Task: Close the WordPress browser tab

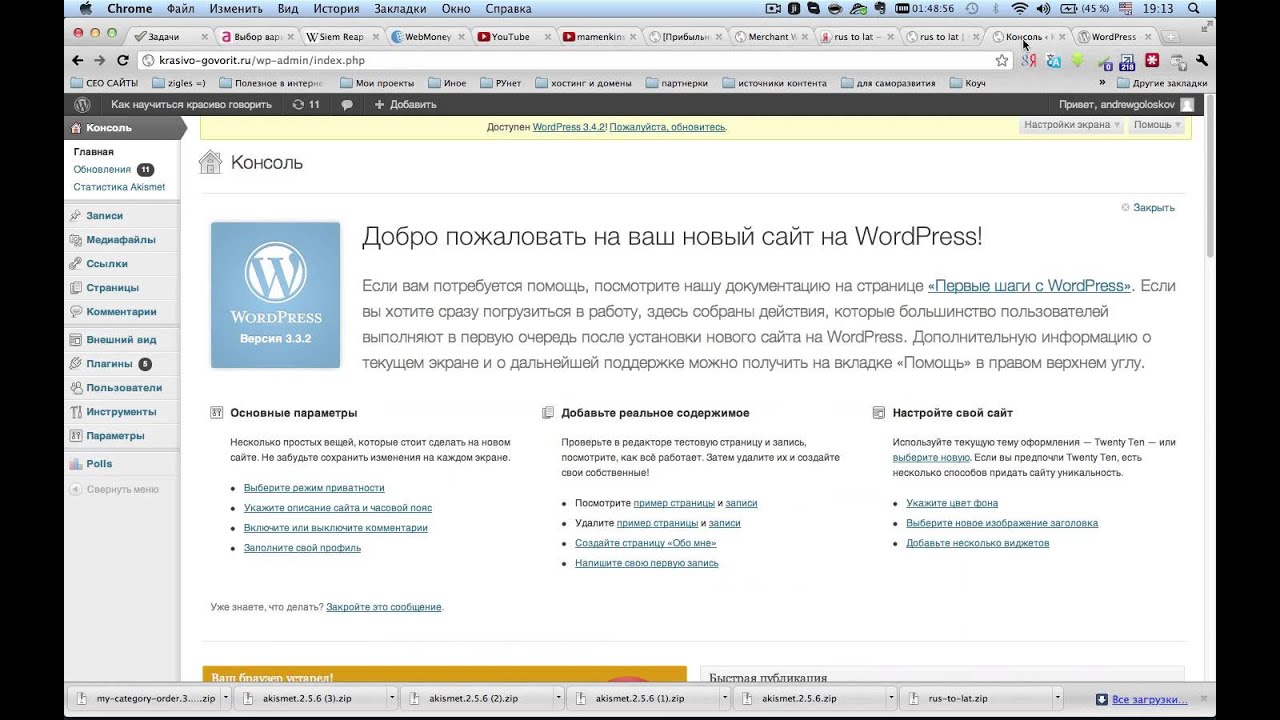Action: 1148,37
